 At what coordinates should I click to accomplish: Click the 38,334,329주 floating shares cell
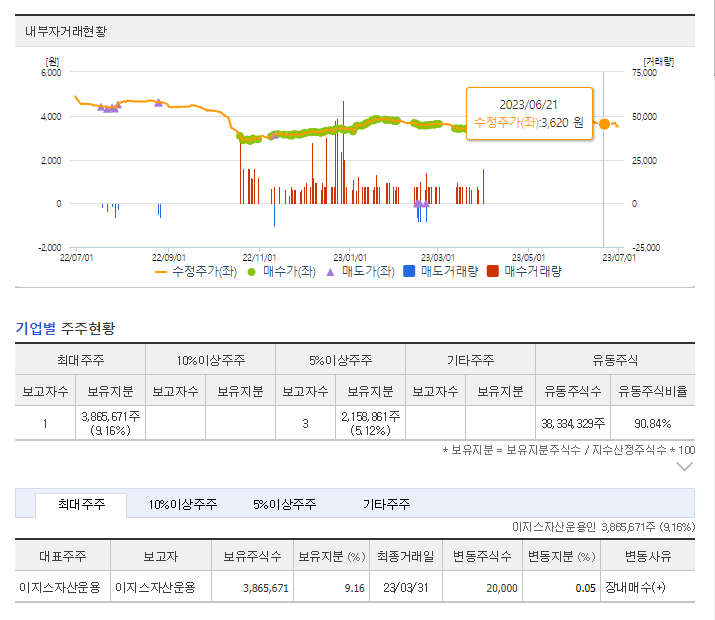pos(573,424)
